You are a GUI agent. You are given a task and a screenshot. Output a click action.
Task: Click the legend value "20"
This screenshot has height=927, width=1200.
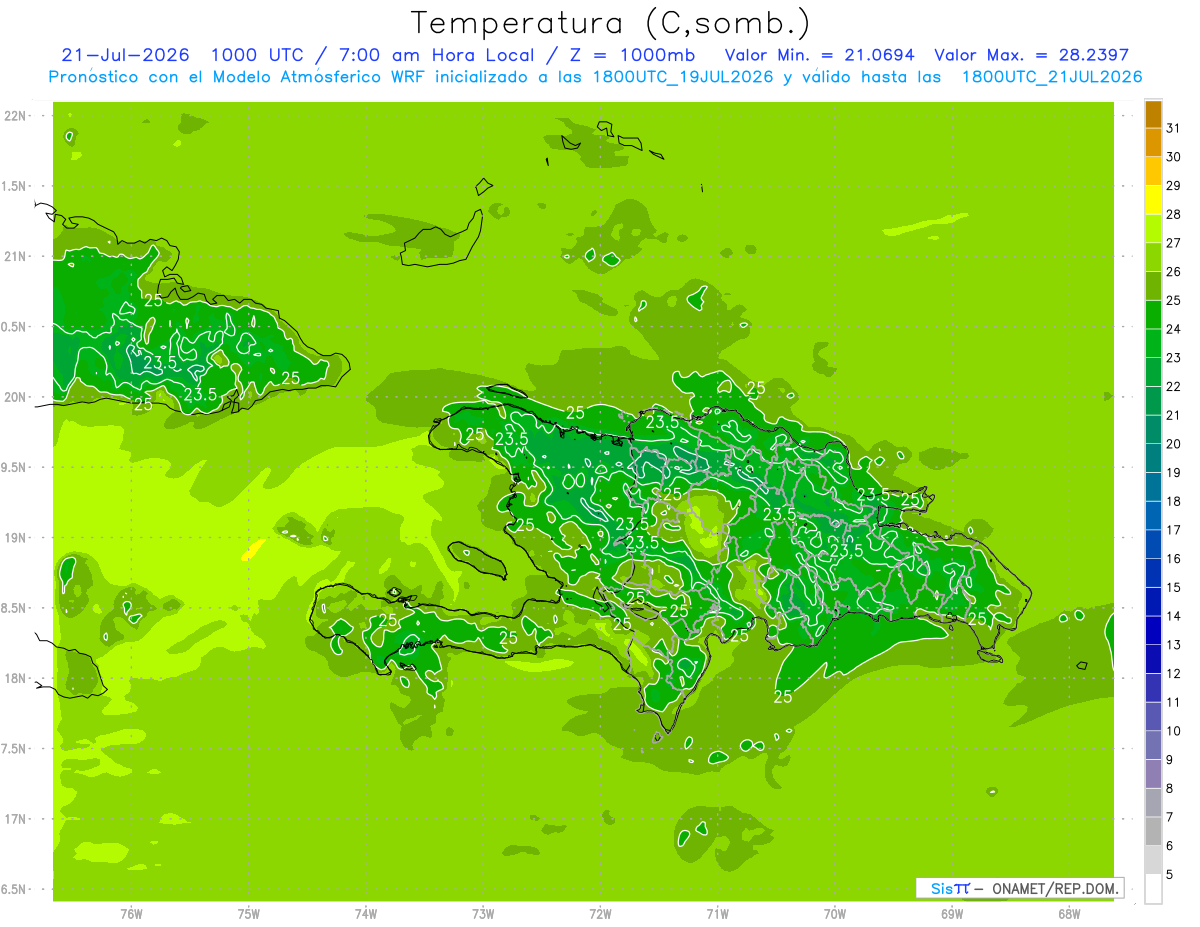click(x=1174, y=444)
